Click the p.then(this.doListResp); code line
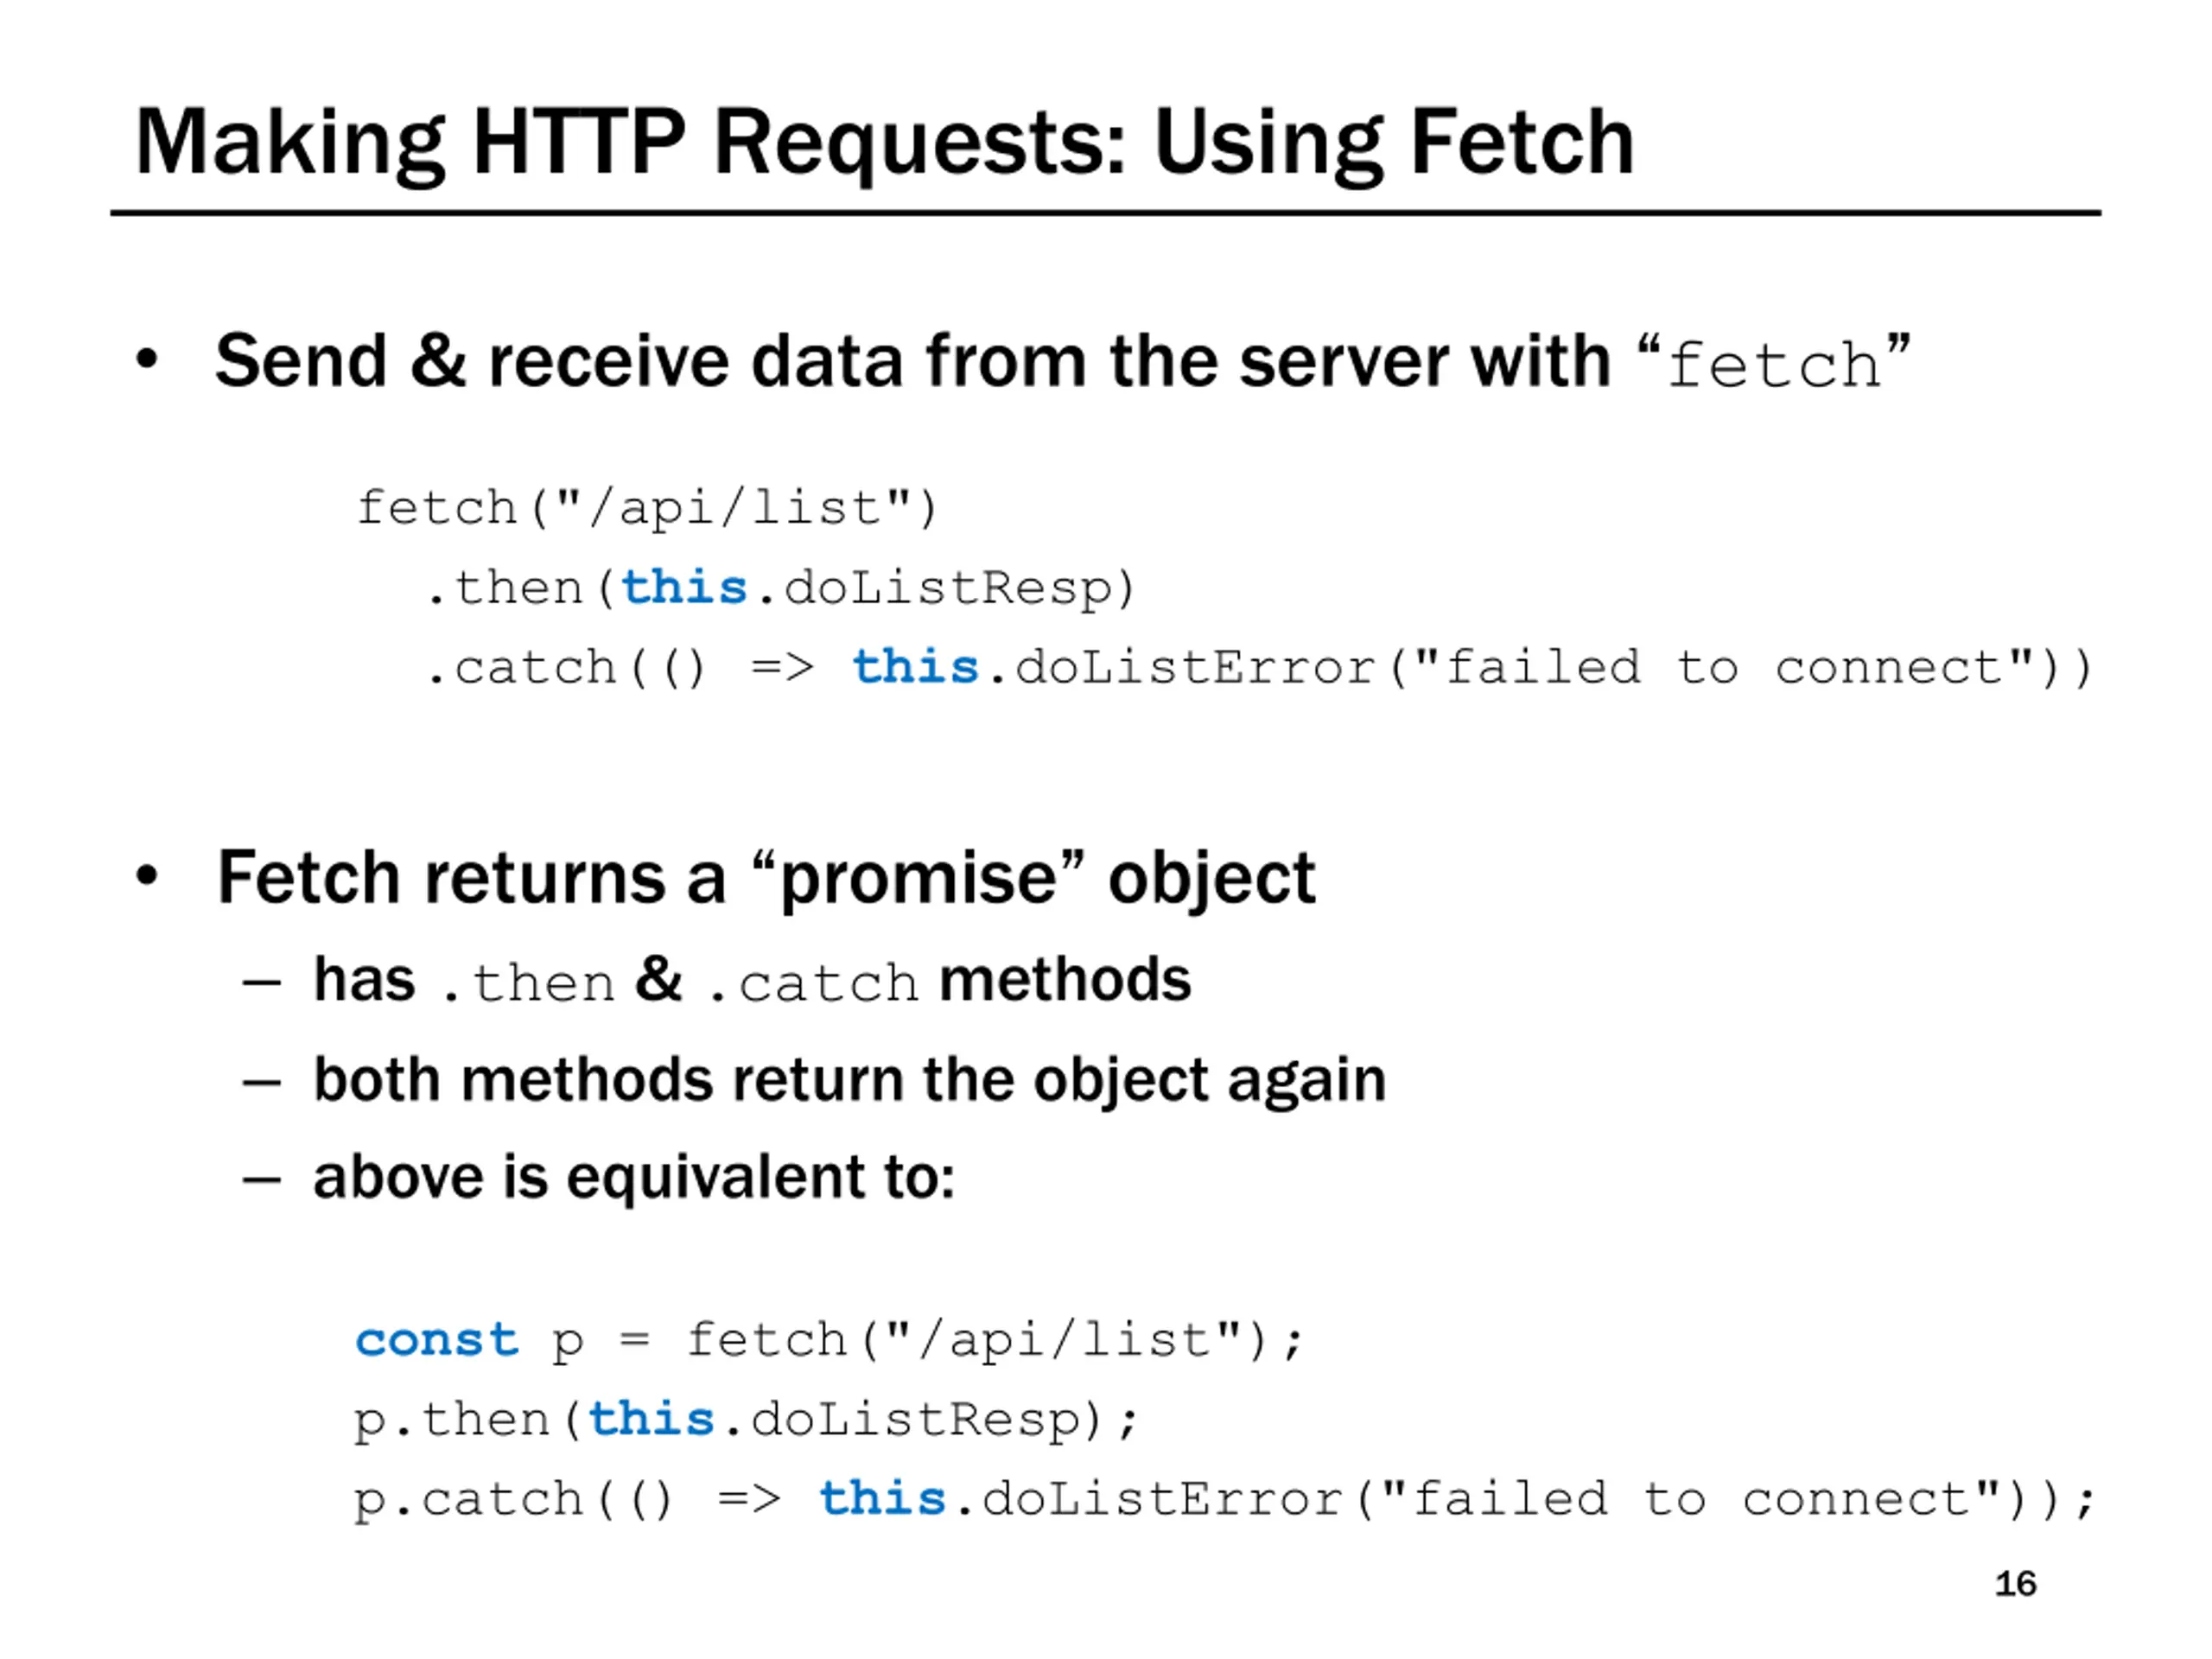This screenshot has width=2212, height=1659. pos(745,1420)
